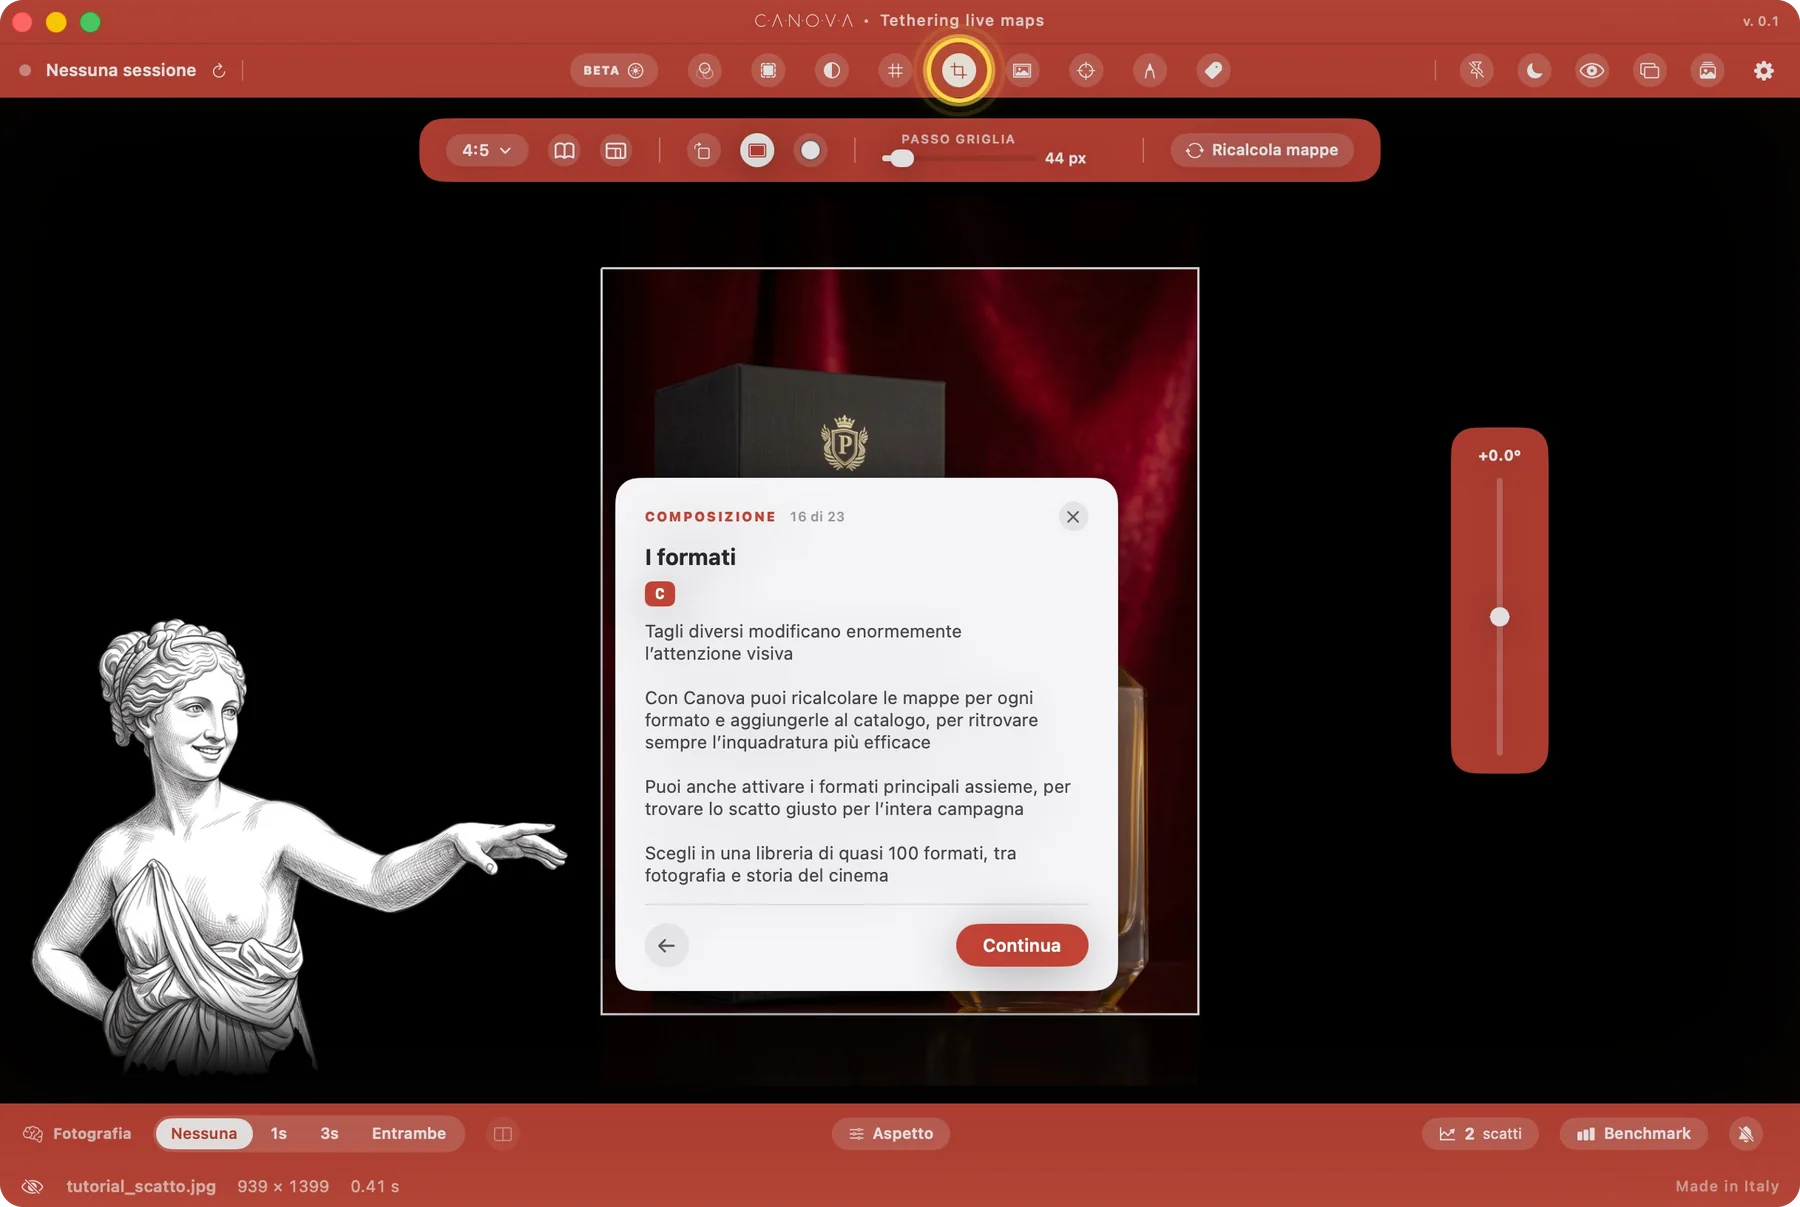Select the Nessuna segment option
The image size is (1800, 1207).
(x=204, y=1133)
